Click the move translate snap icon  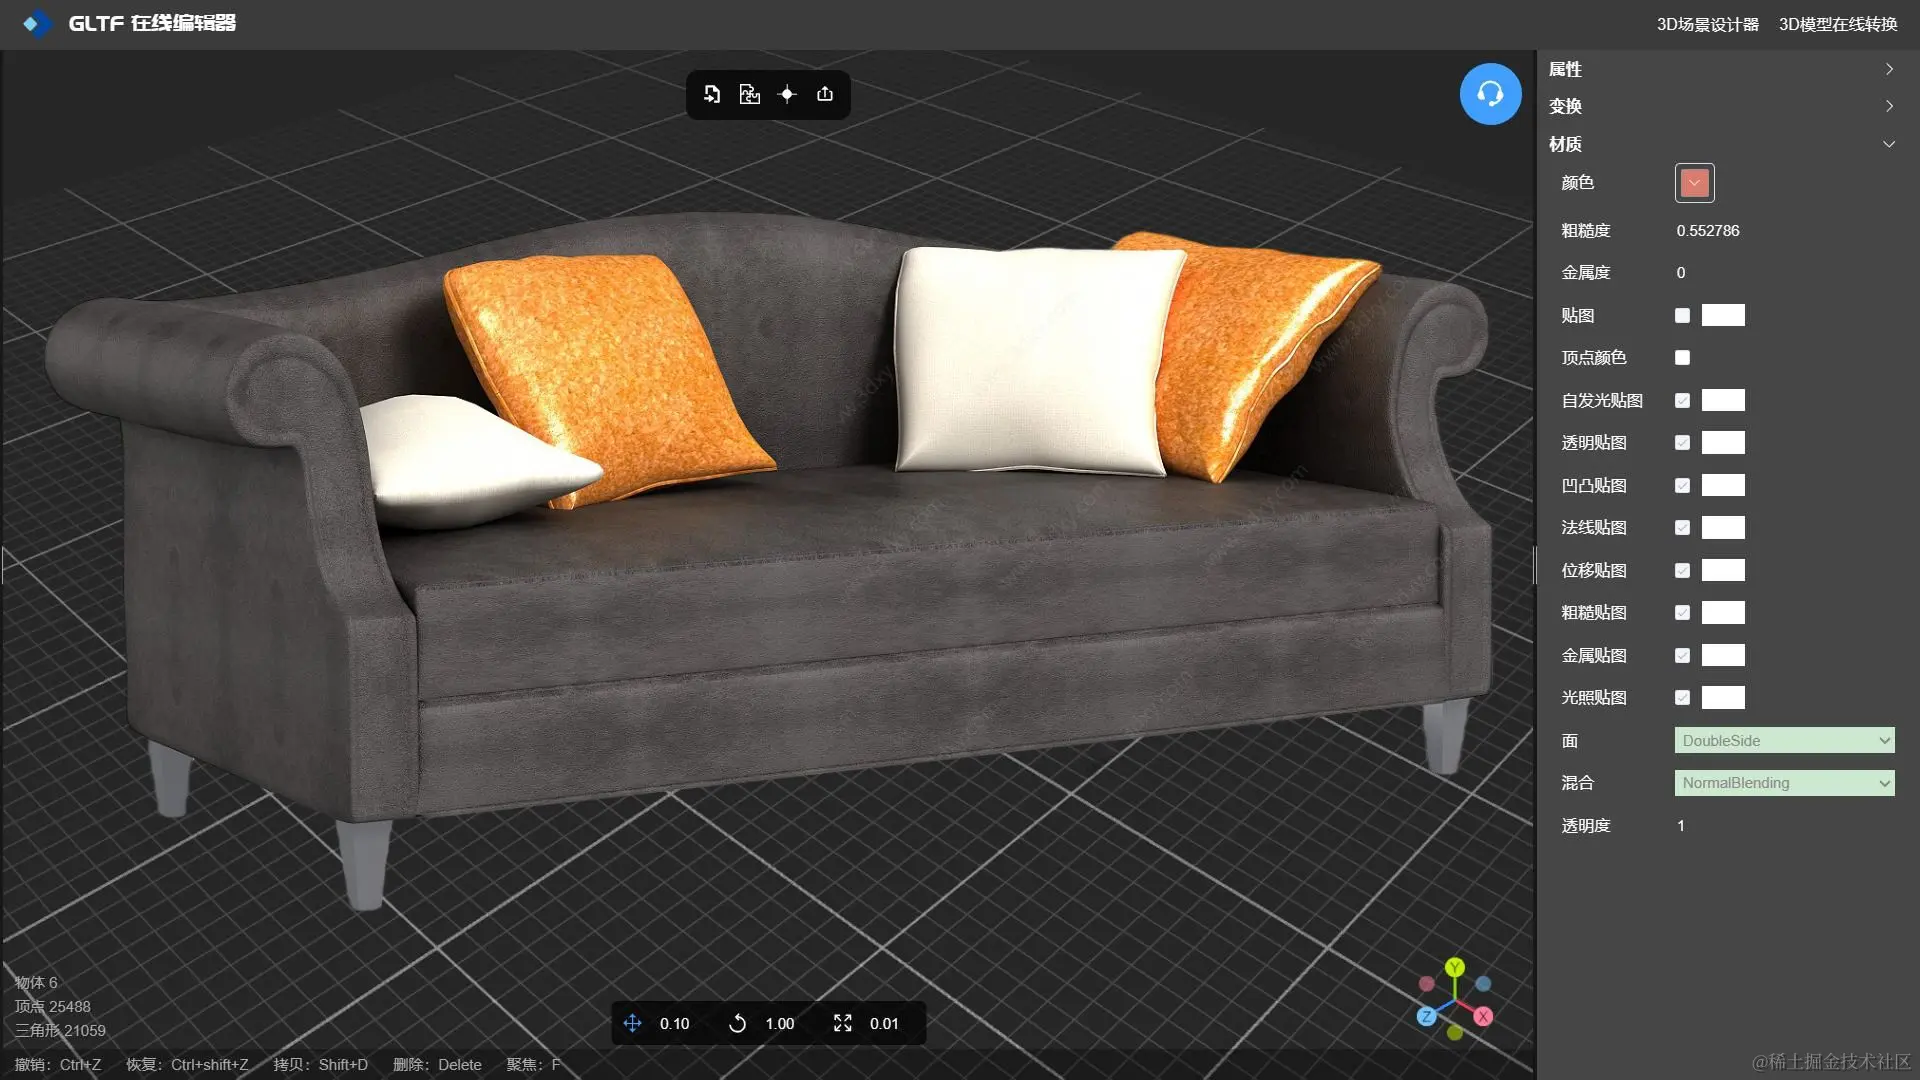click(x=632, y=1023)
